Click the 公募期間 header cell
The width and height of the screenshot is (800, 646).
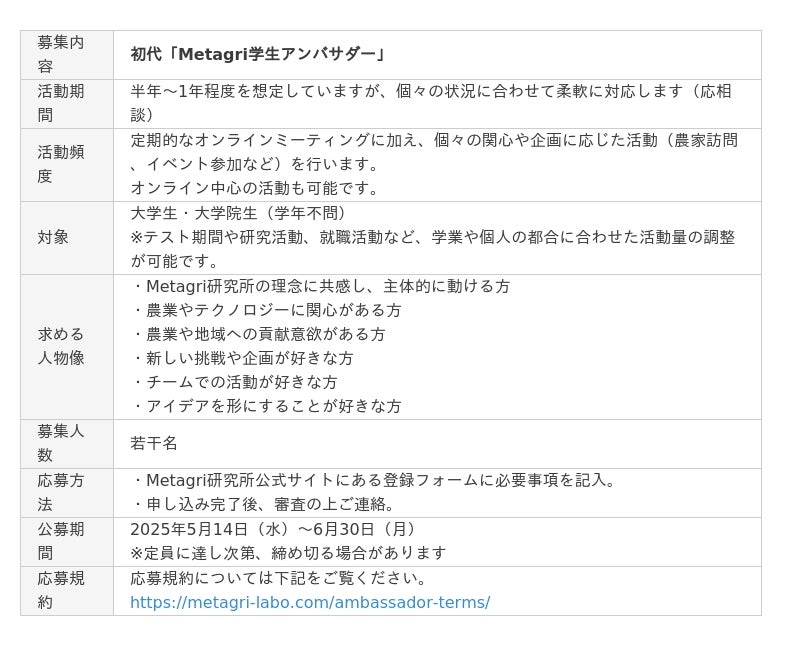67,542
